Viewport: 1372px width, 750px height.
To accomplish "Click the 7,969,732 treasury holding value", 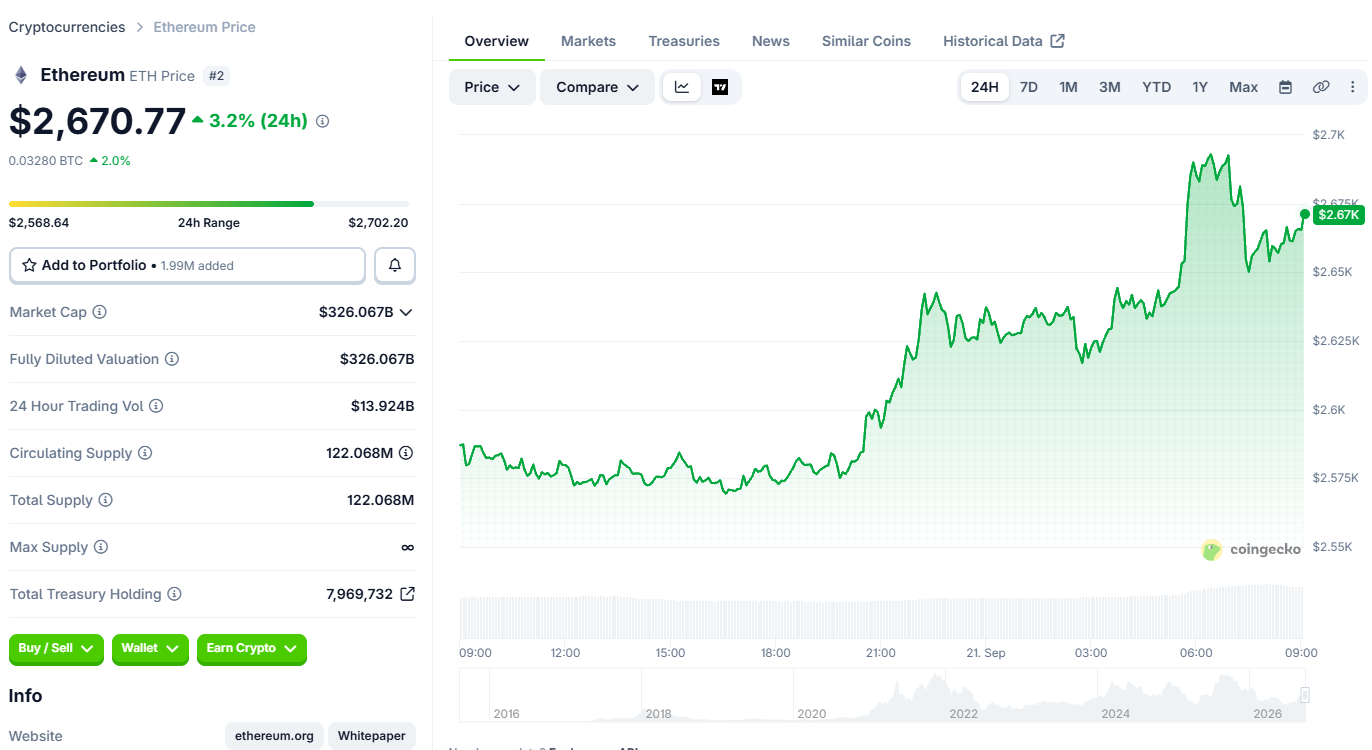I will 359,594.
